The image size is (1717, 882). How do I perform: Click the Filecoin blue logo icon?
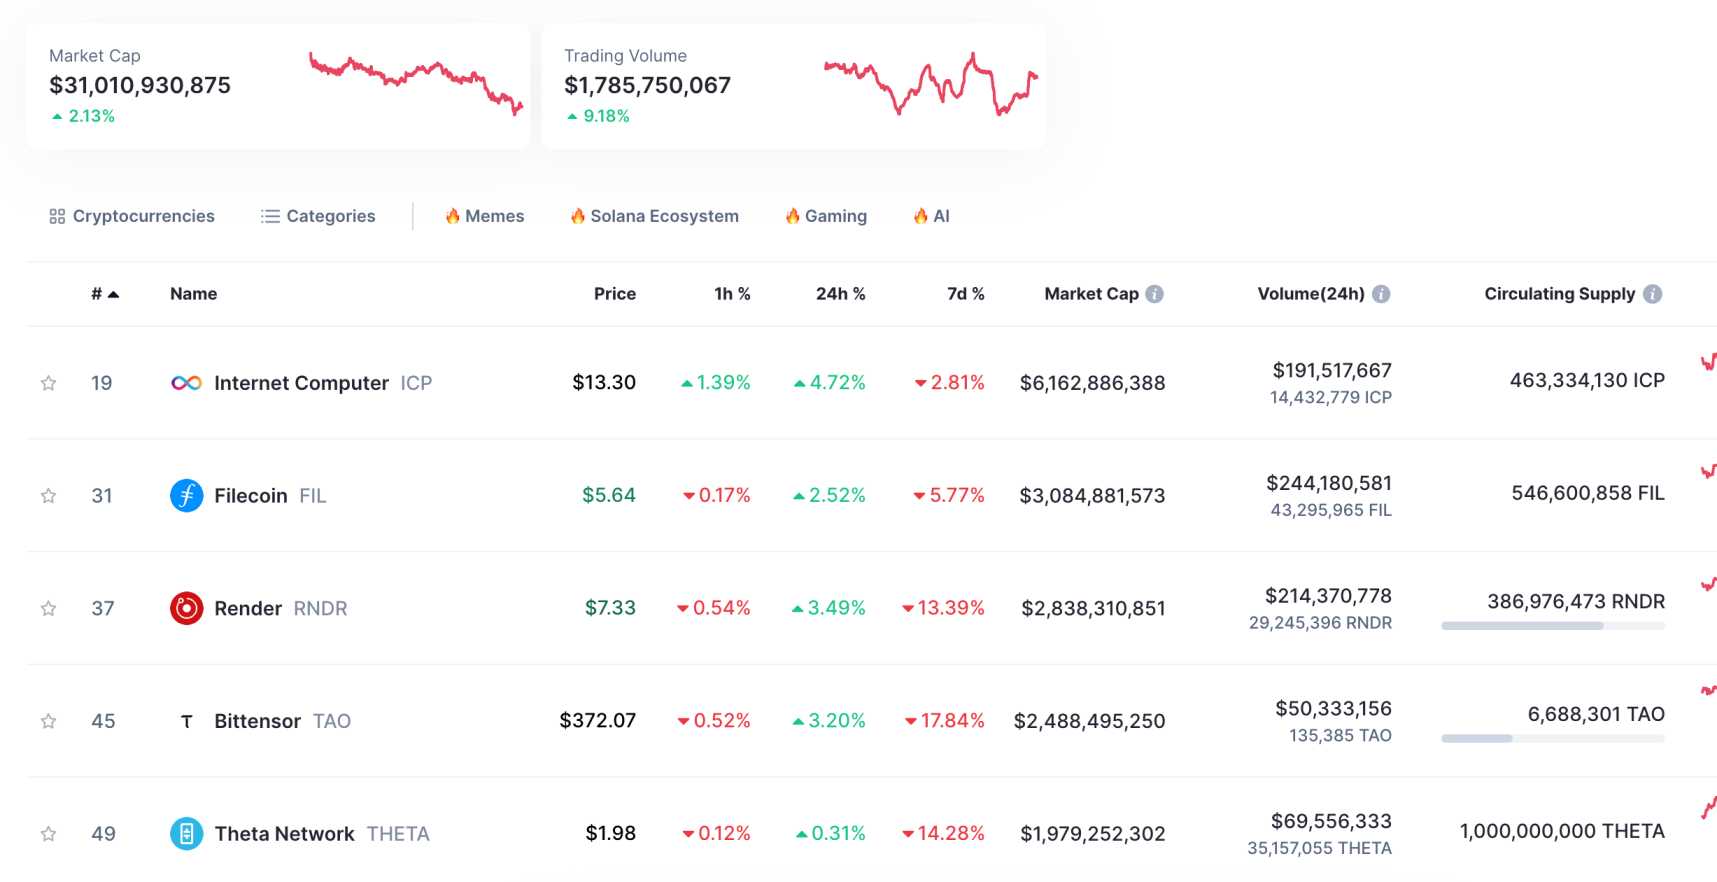186,495
